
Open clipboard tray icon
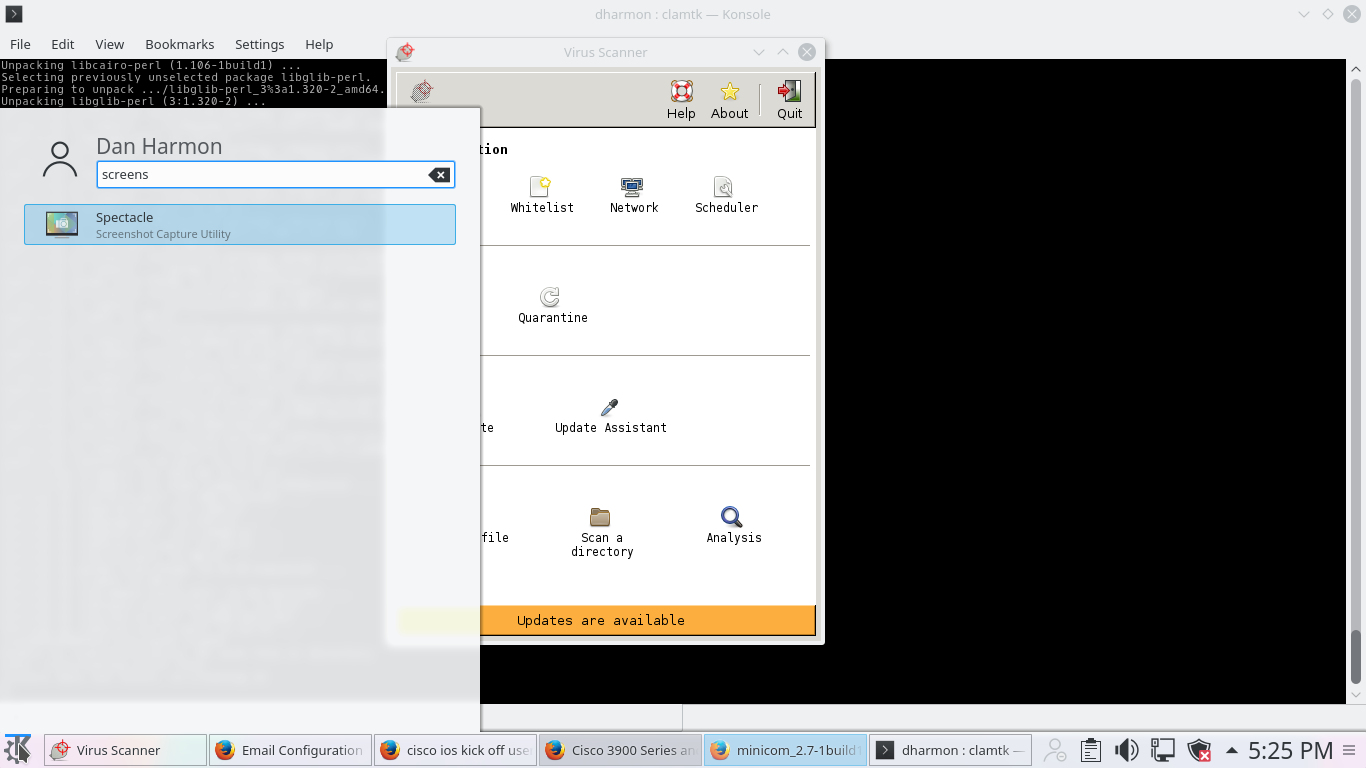[x=1091, y=750]
